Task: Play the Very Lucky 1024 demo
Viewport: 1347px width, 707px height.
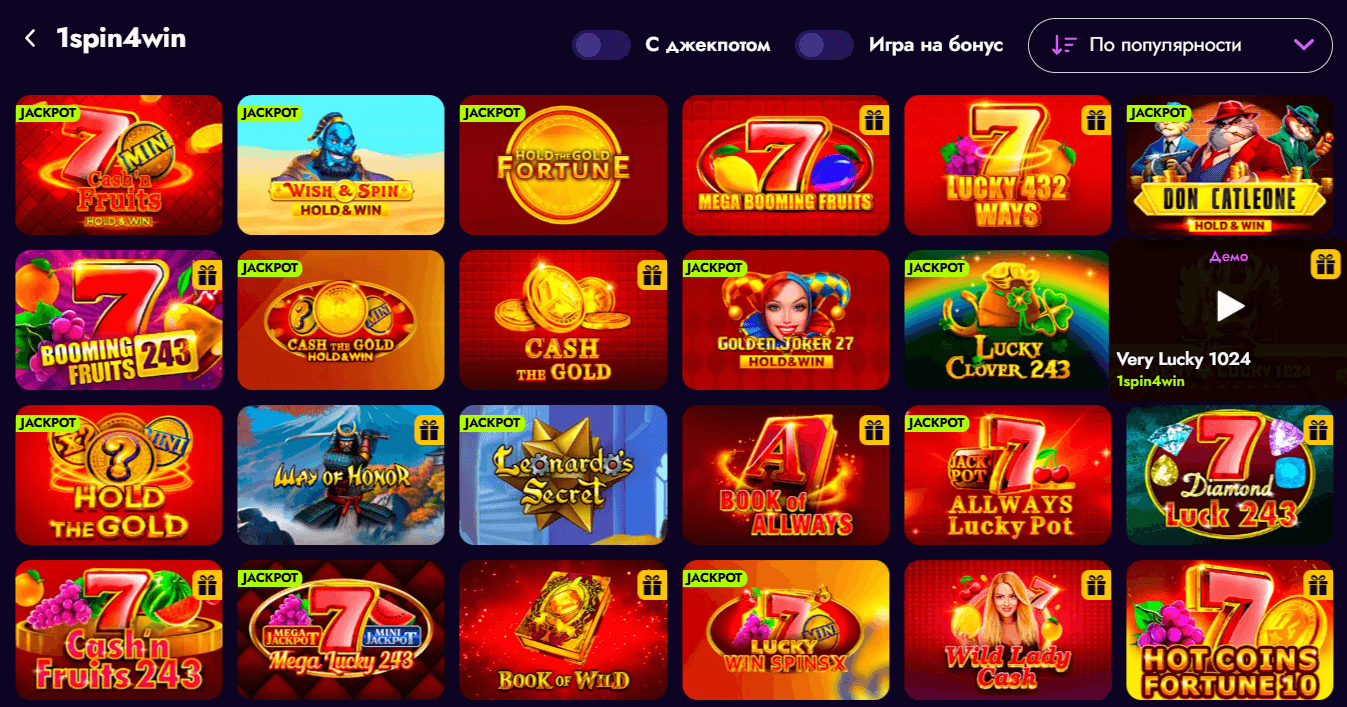Action: click(x=1229, y=306)
